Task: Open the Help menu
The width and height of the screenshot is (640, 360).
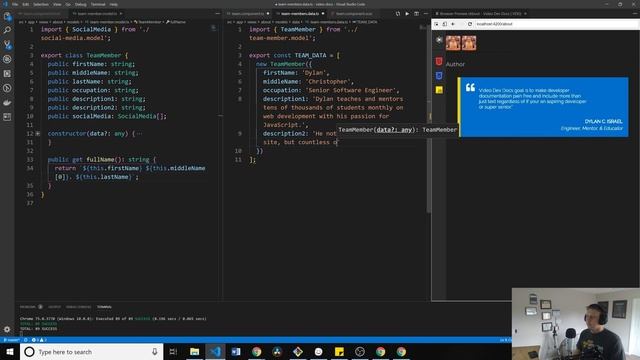Action: [113, 4]
